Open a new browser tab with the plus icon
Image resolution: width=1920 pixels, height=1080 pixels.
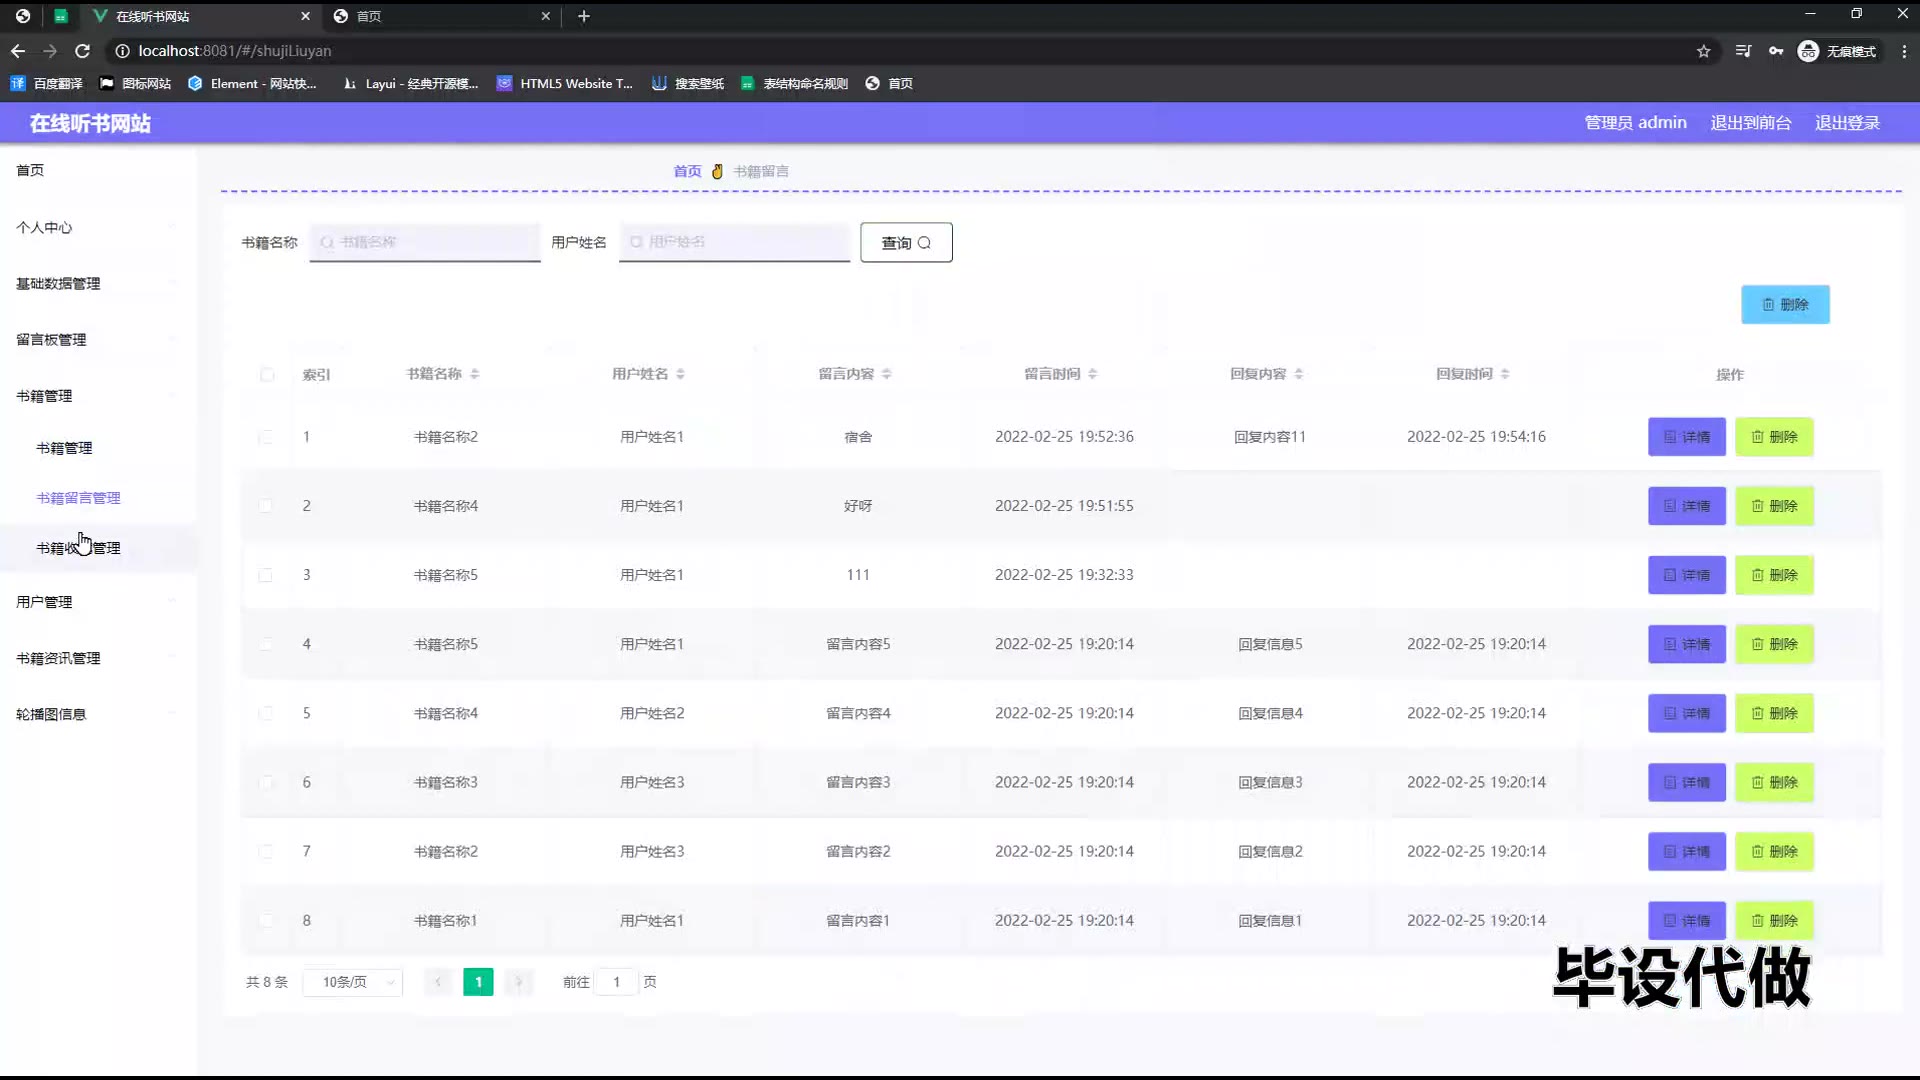click(x=584, y=16)
